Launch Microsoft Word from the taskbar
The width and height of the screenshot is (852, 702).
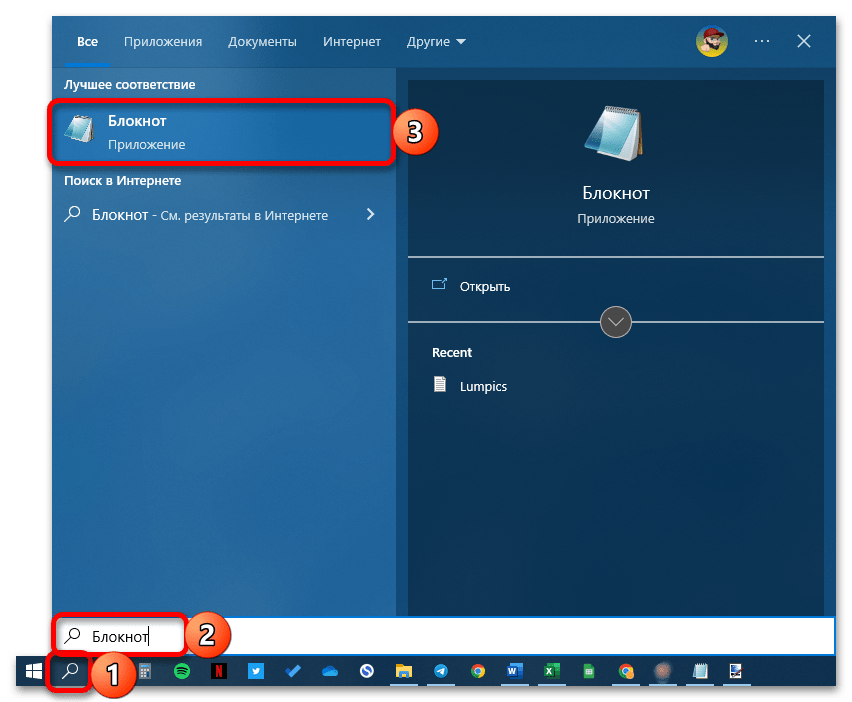(515, 672)
